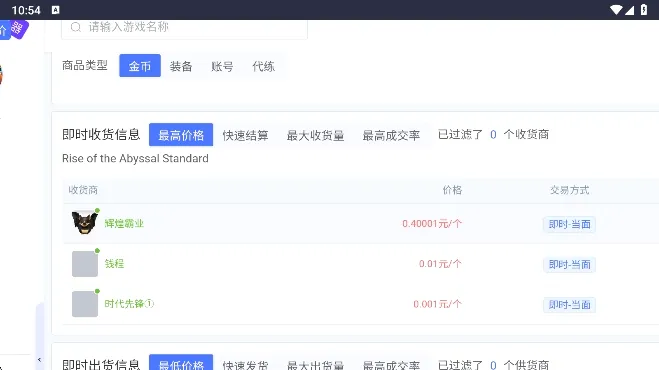Image resolution: width=659 pixels, height=370 pixels.
Task: Click the purple badge icon at top left
Action: tap(18, 29)
